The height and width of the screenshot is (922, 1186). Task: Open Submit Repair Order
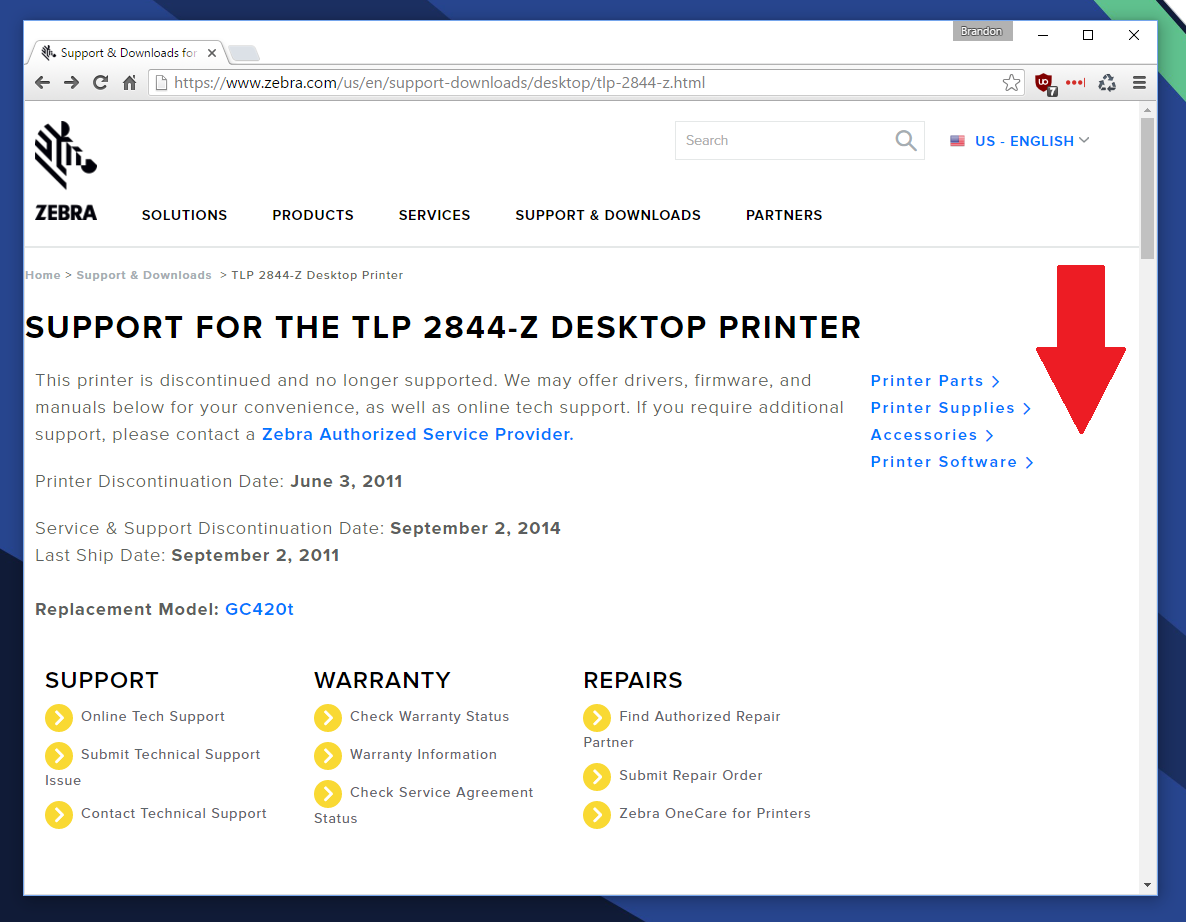(x=691, y=775)
